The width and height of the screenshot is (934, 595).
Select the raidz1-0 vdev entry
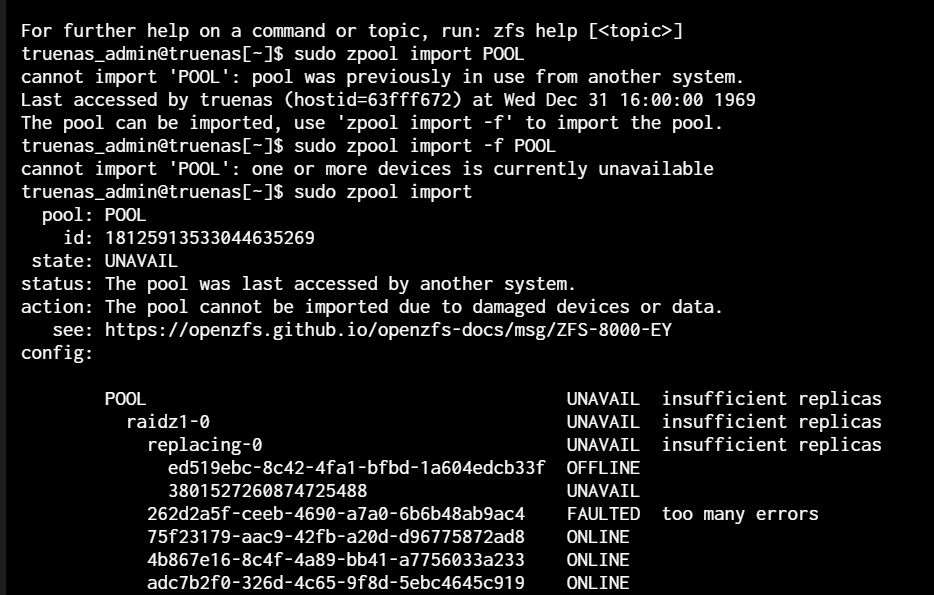pyautogui.click(x=167, y=422)
